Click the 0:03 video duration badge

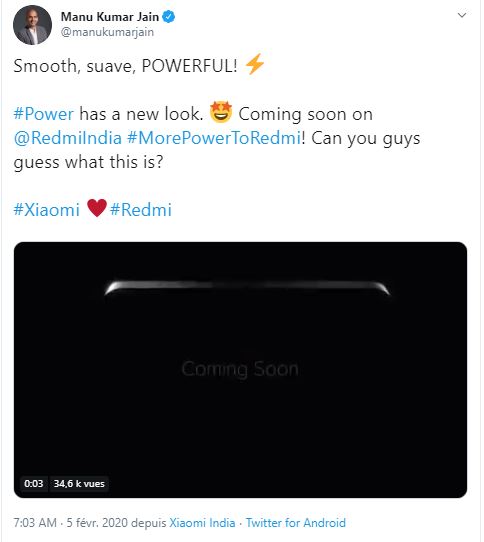[x=34, y=483]
